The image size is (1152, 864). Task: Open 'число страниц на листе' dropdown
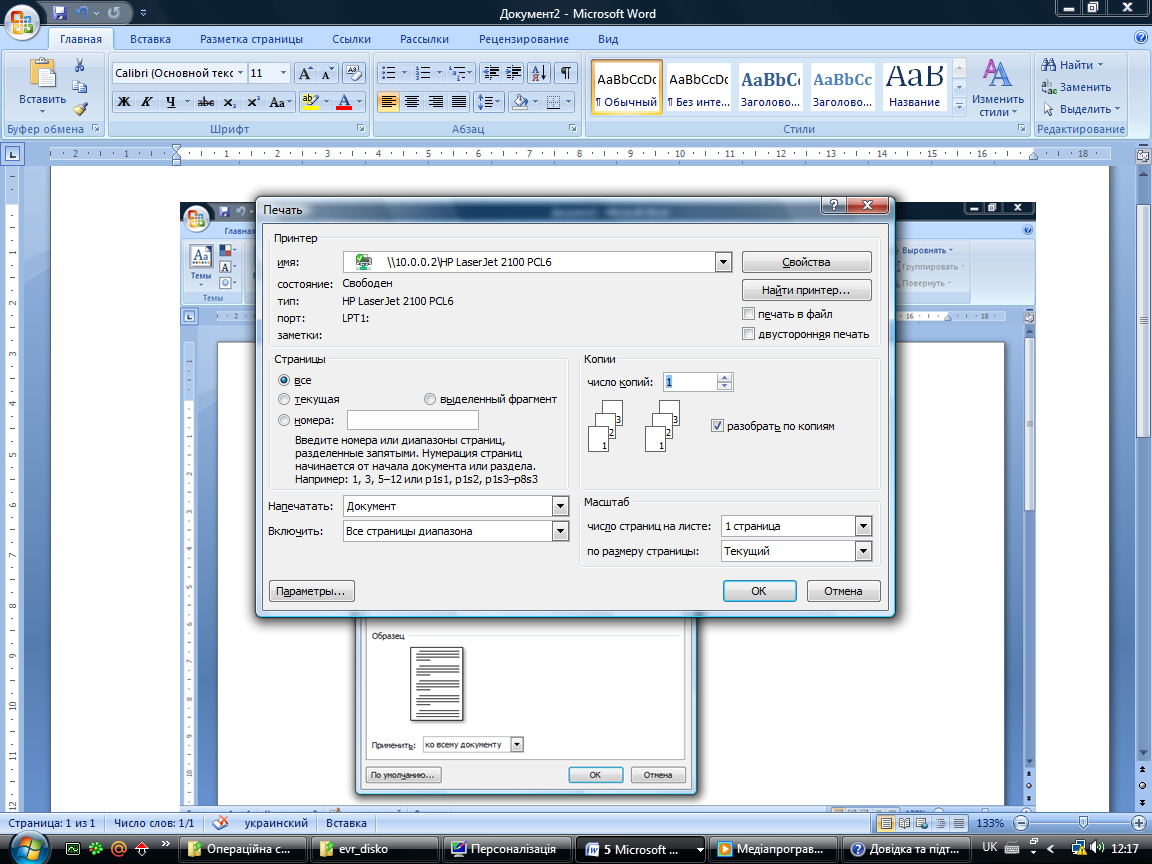[863, 526]
